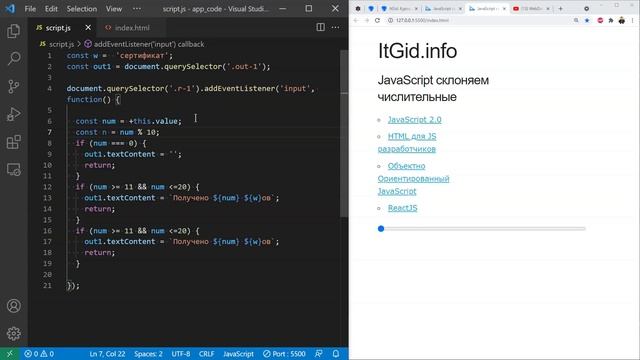
Task: Open the Explorer view in activity bar
Action: (13, 31)
